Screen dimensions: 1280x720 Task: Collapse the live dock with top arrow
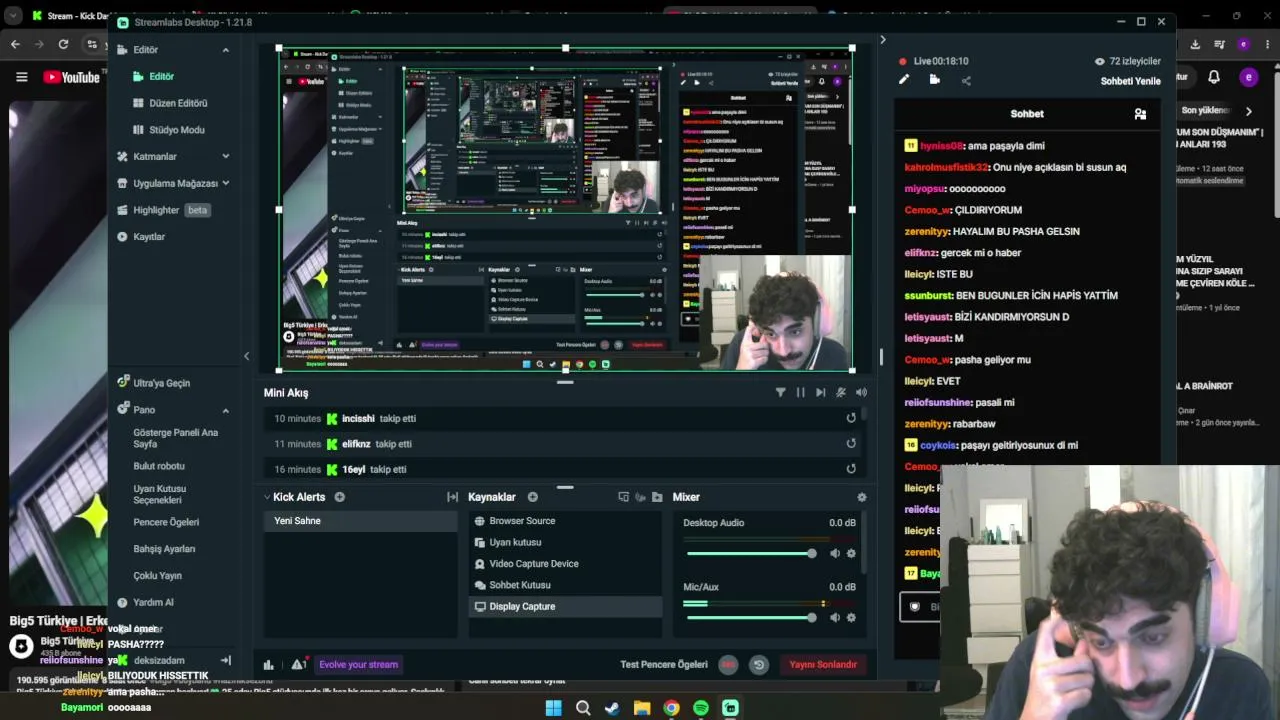[x=882, y=40]
